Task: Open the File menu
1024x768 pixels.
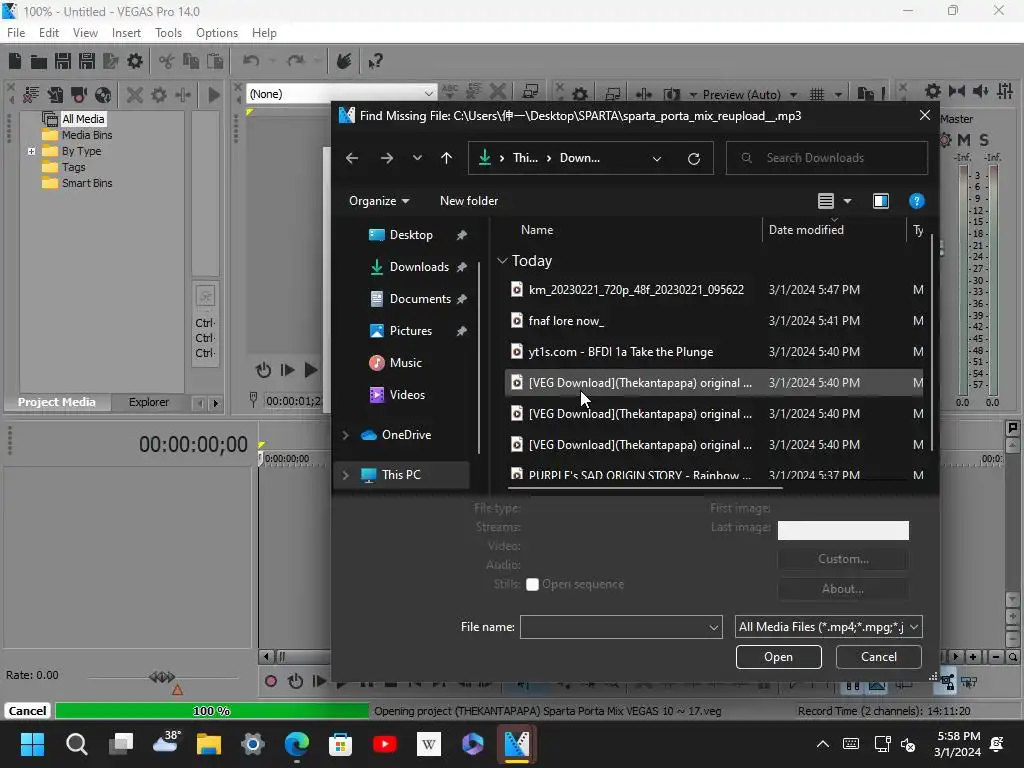Action: tap(16, 33)
